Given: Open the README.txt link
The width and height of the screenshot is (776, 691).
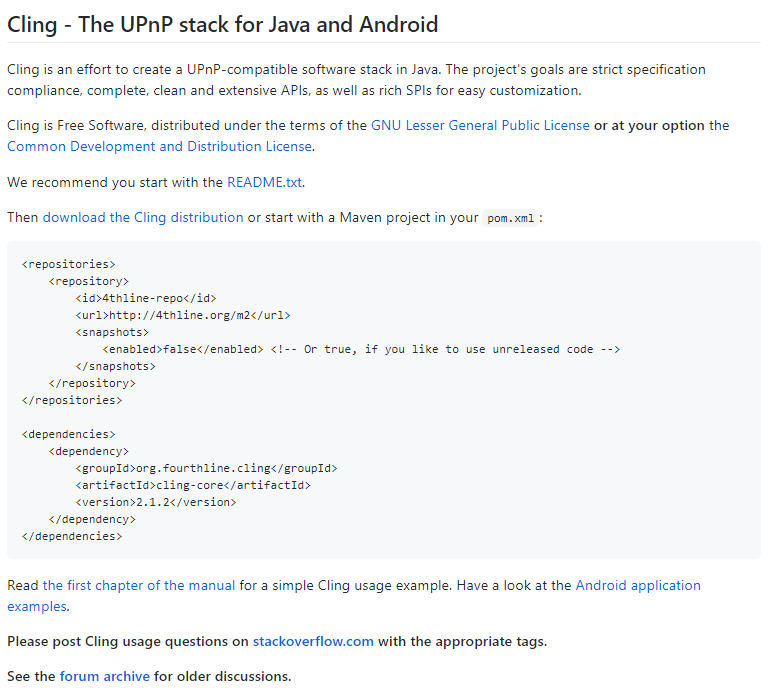Looking at the screenshot, I should (264, 182).
